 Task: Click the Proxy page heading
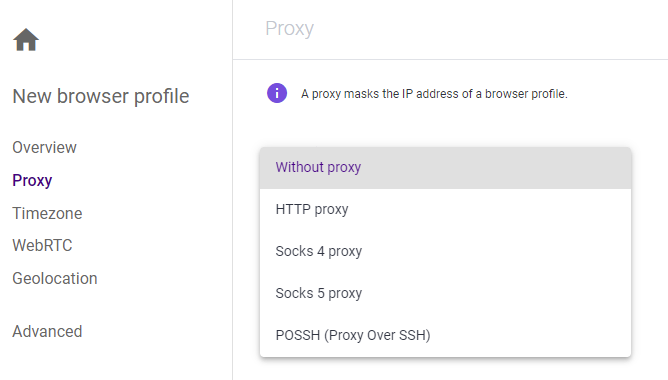pyautogui.click(x=289, y=29)
